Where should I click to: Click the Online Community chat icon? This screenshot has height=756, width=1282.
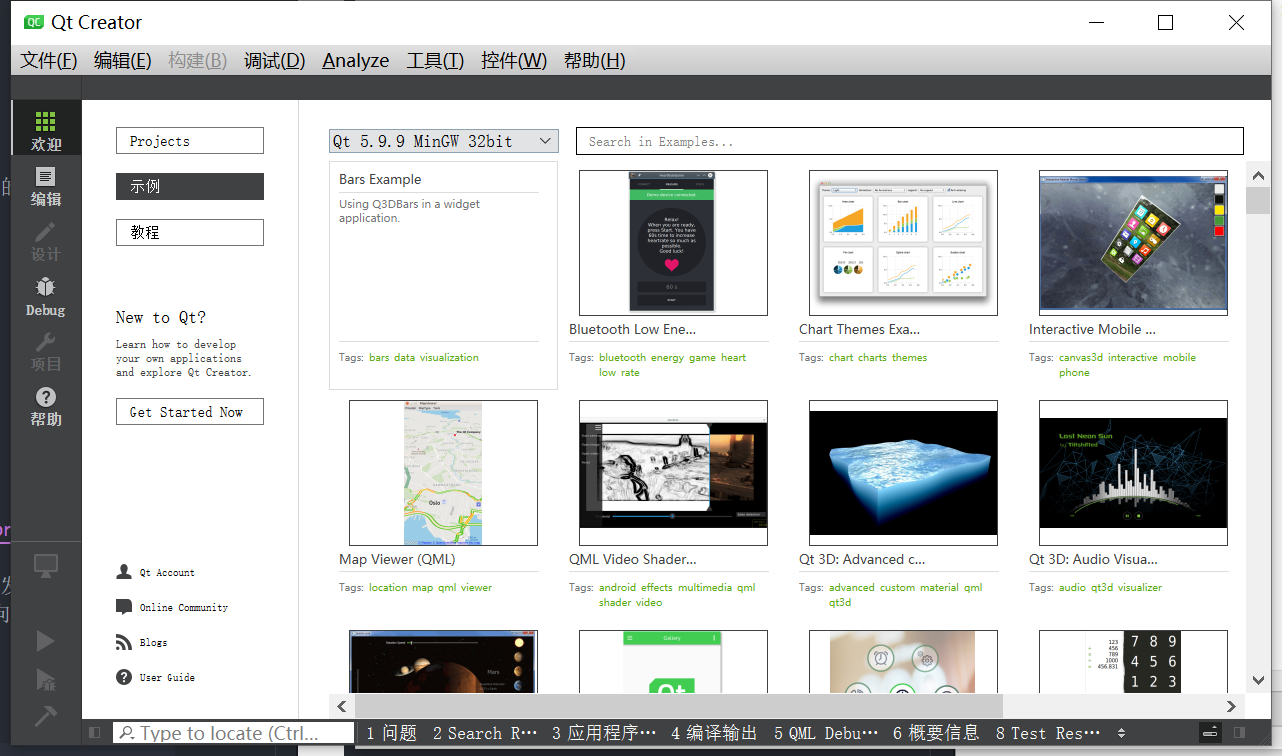click(x=124, y=607)
